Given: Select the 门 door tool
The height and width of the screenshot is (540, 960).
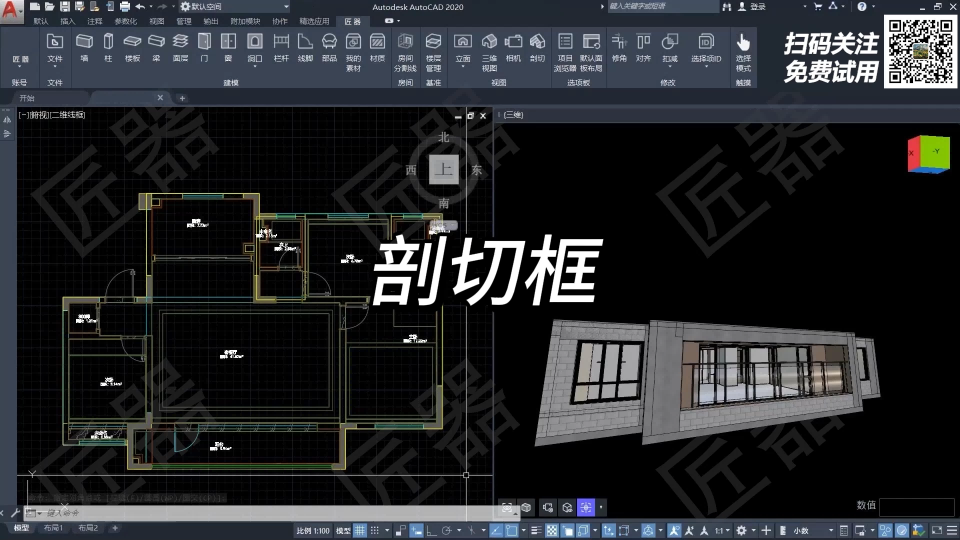Looking at the screenshot, I should (204, 48).
